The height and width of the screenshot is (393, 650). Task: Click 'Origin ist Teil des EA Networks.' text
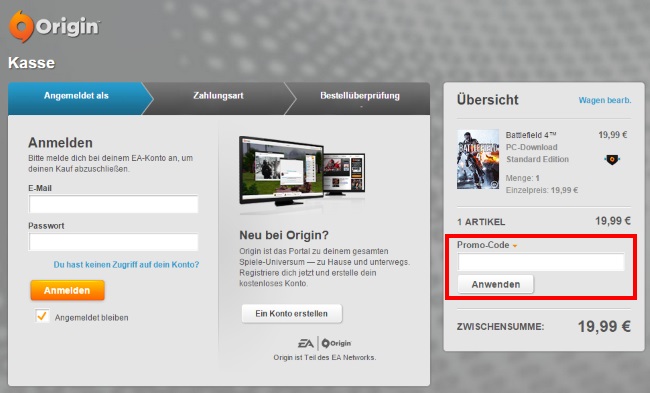[325, 357]
